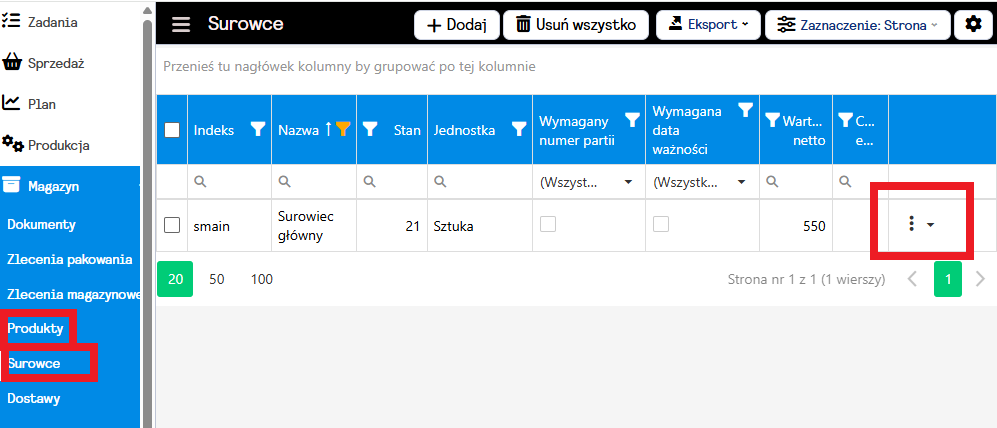Open the Zaznaczenie: Strona dropdown
997x428 pixels.
coord(857,25)
